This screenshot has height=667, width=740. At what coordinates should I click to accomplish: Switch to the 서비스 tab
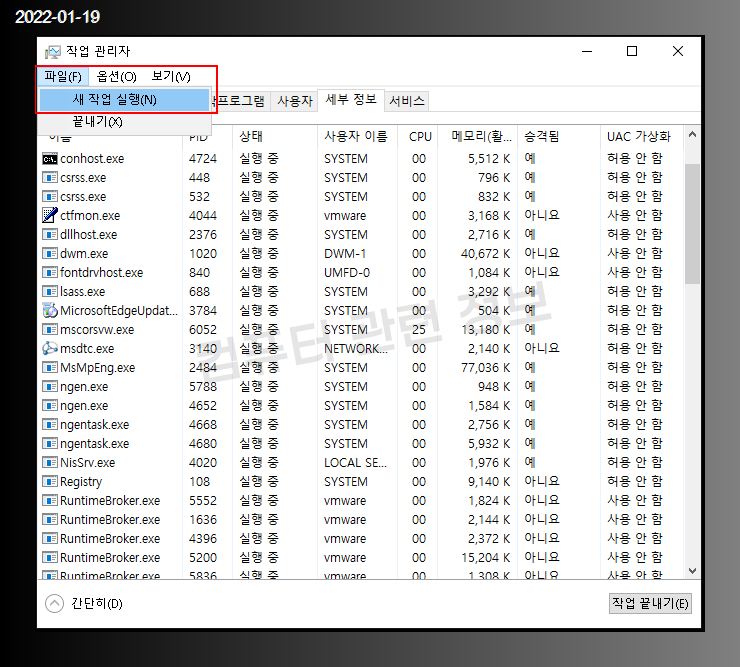[407, 101]
